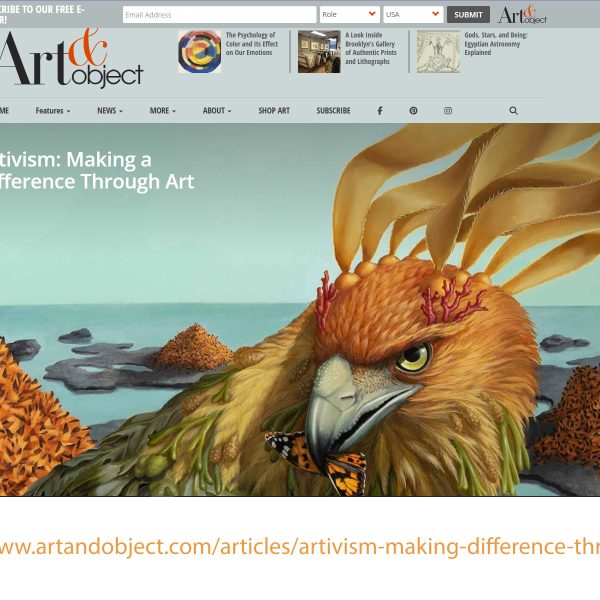
Task: Open the artandobject.com article URL
Action: (300, 546)
